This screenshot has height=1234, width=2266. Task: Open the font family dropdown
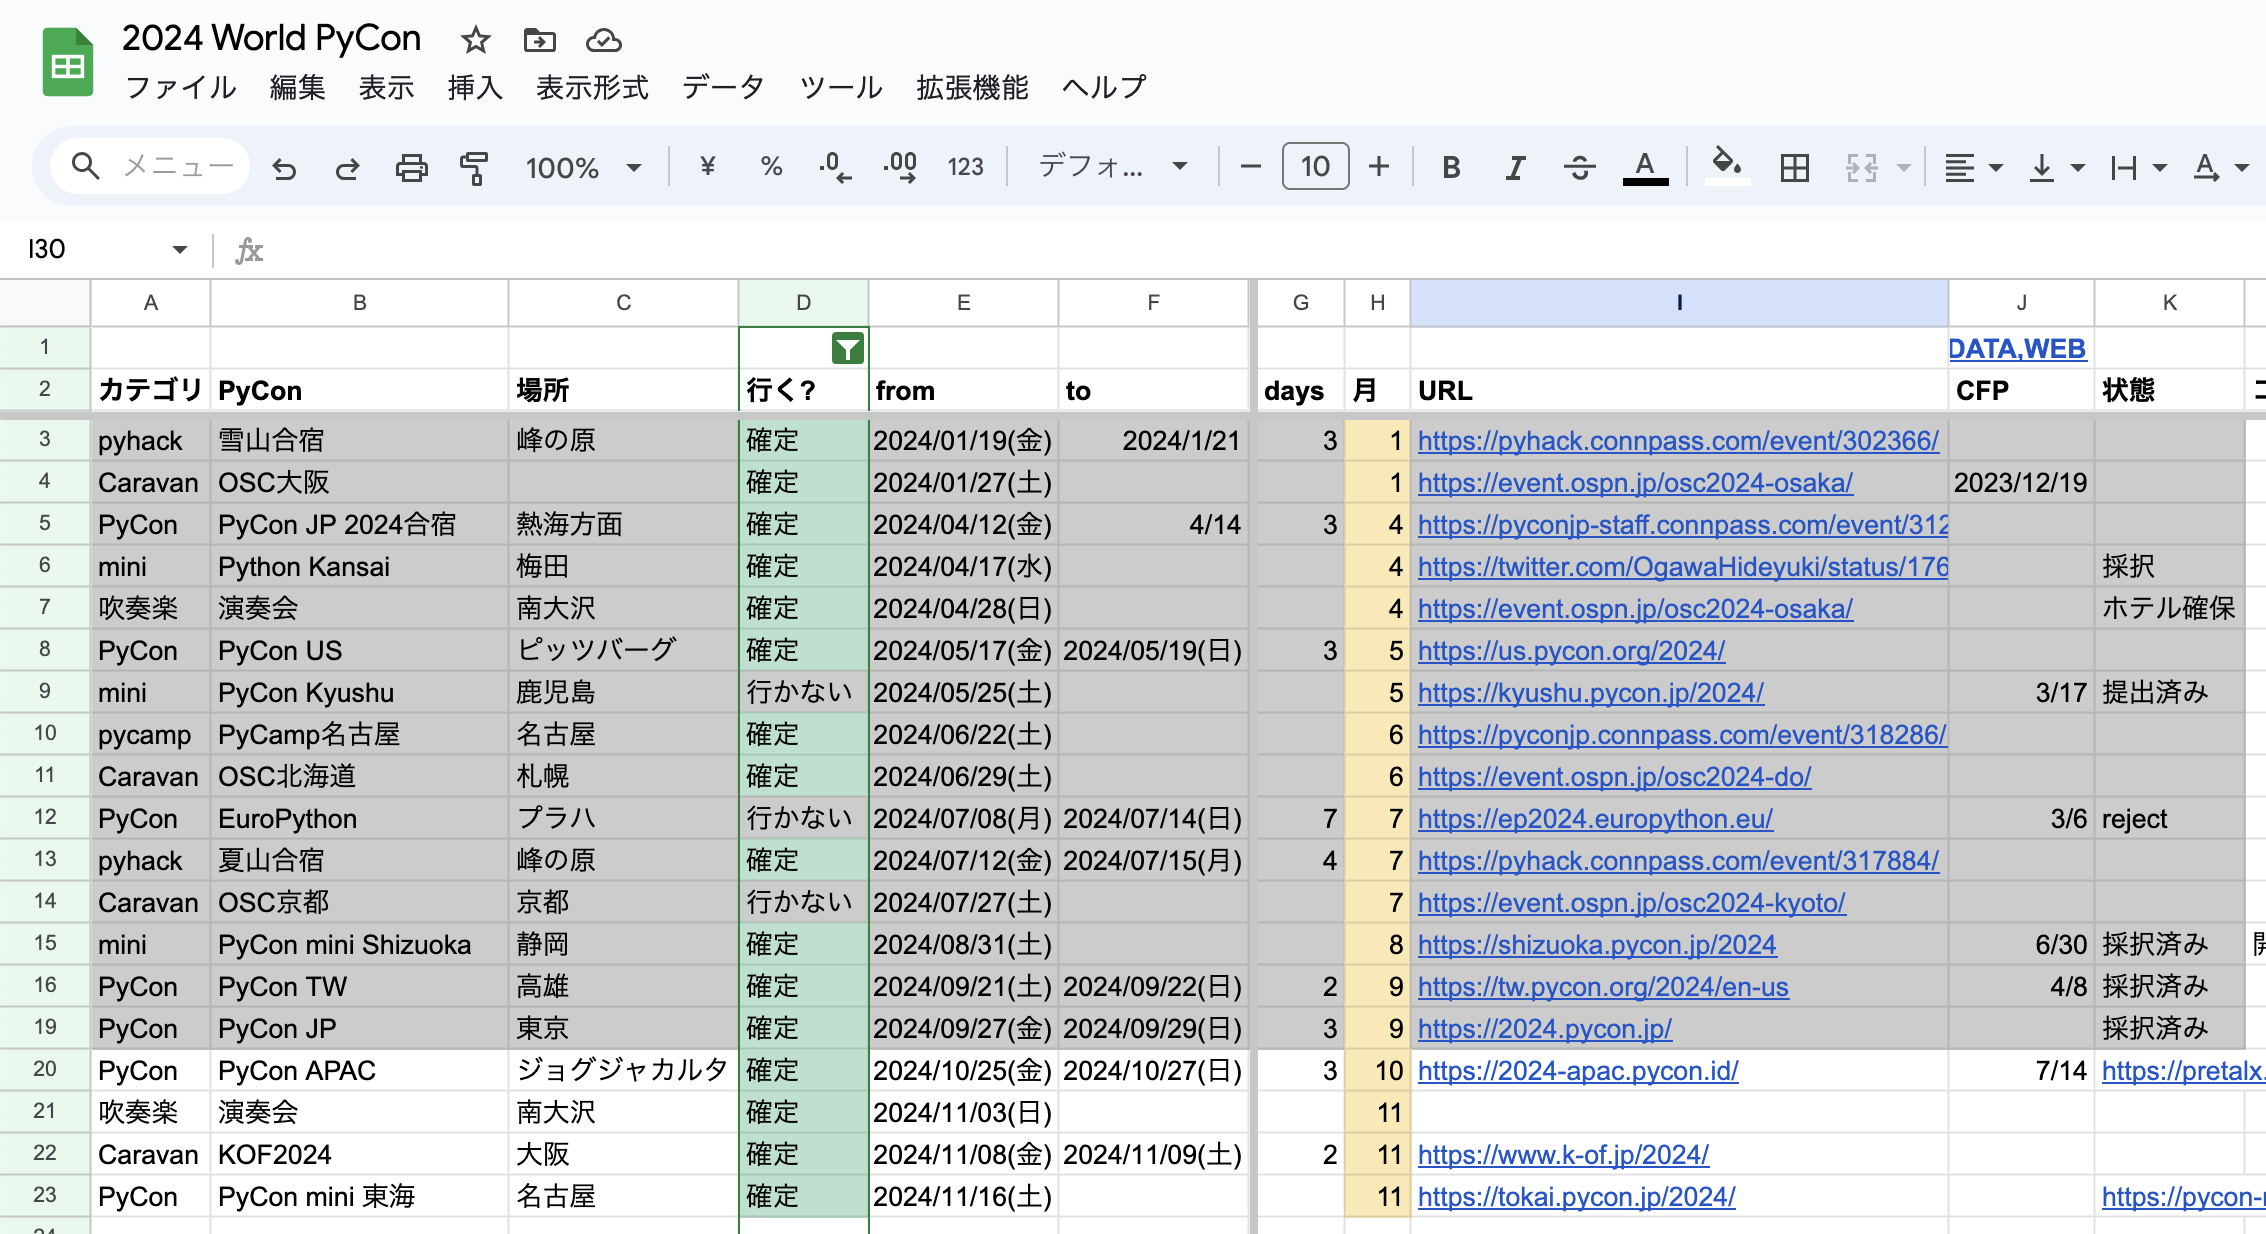[1112, 166]
